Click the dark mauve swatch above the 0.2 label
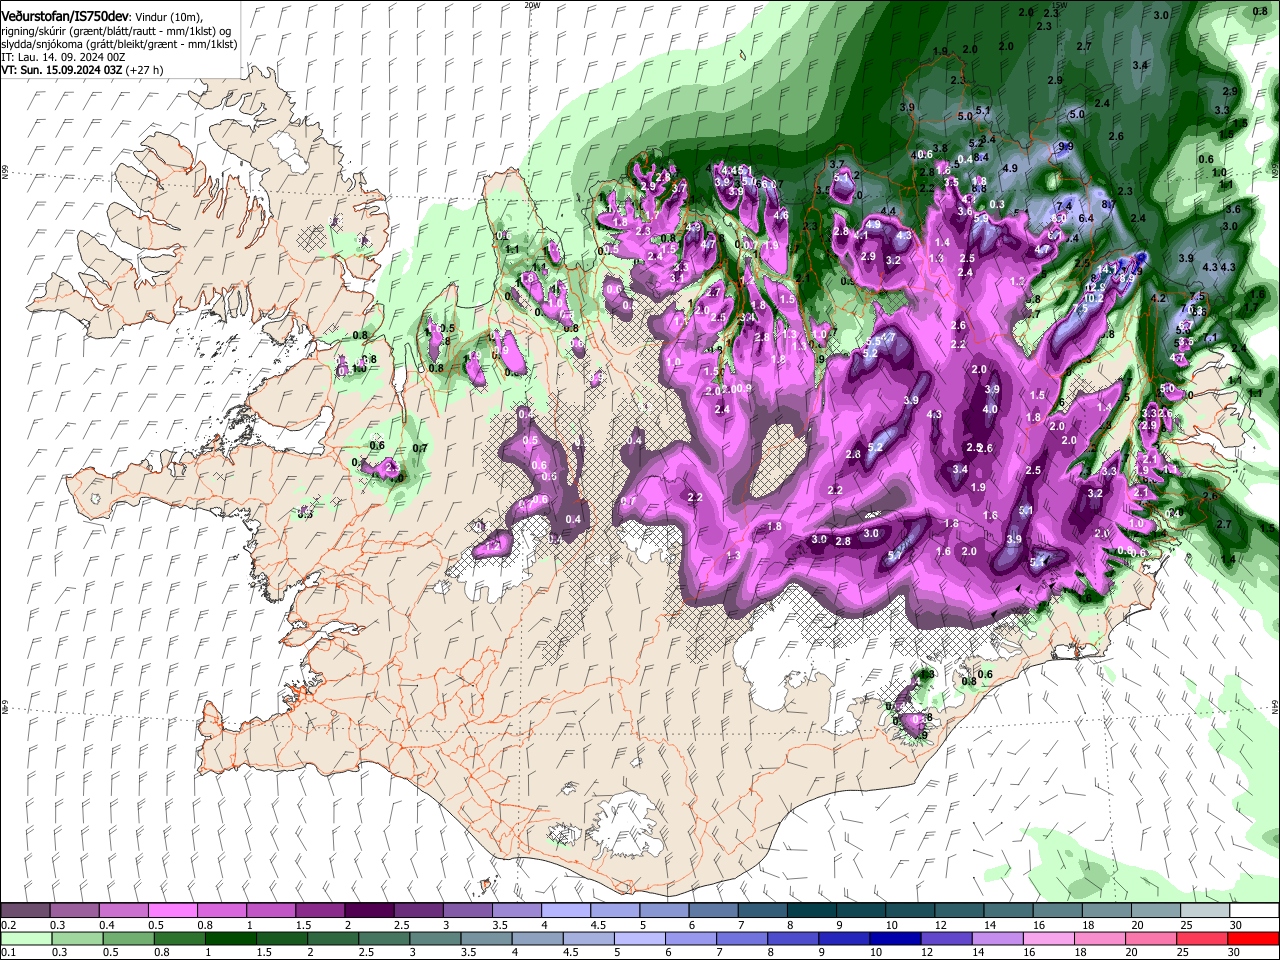The image size is (1280, 960). click(25, 911)
